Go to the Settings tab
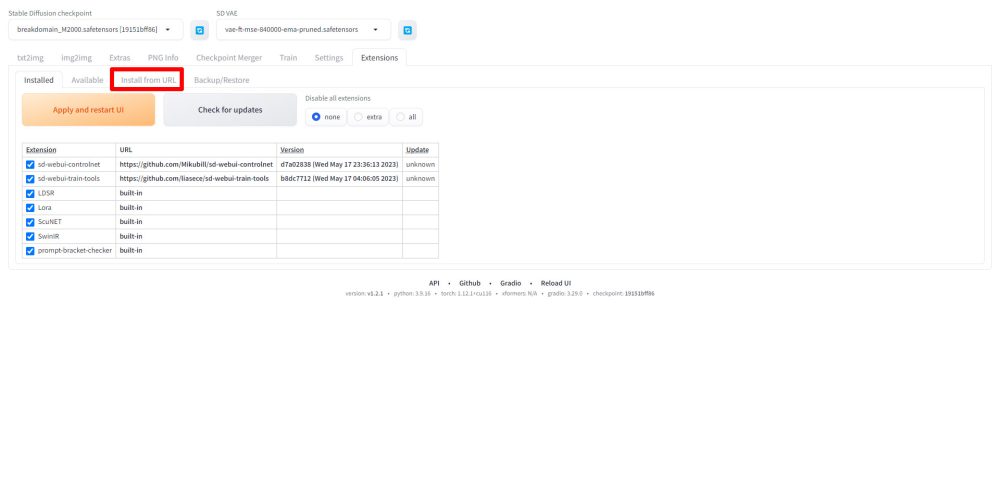This screenshot has height=484, width=1000. (x=328, y=58)
